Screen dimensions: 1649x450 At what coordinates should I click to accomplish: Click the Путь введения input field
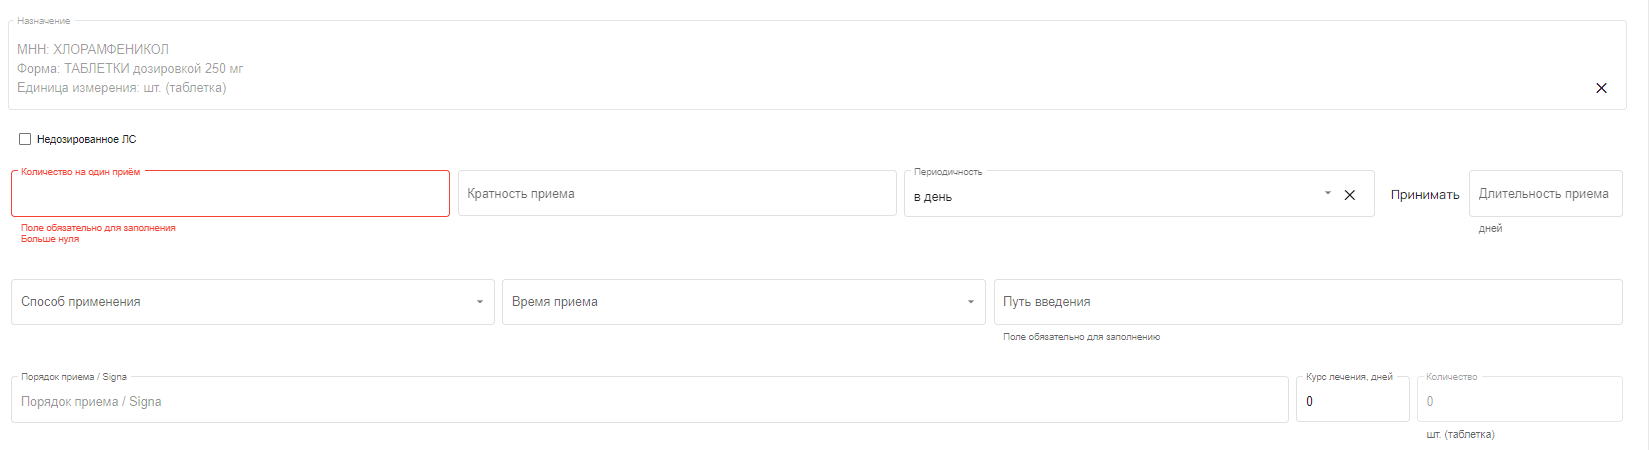coord(1308,302)
